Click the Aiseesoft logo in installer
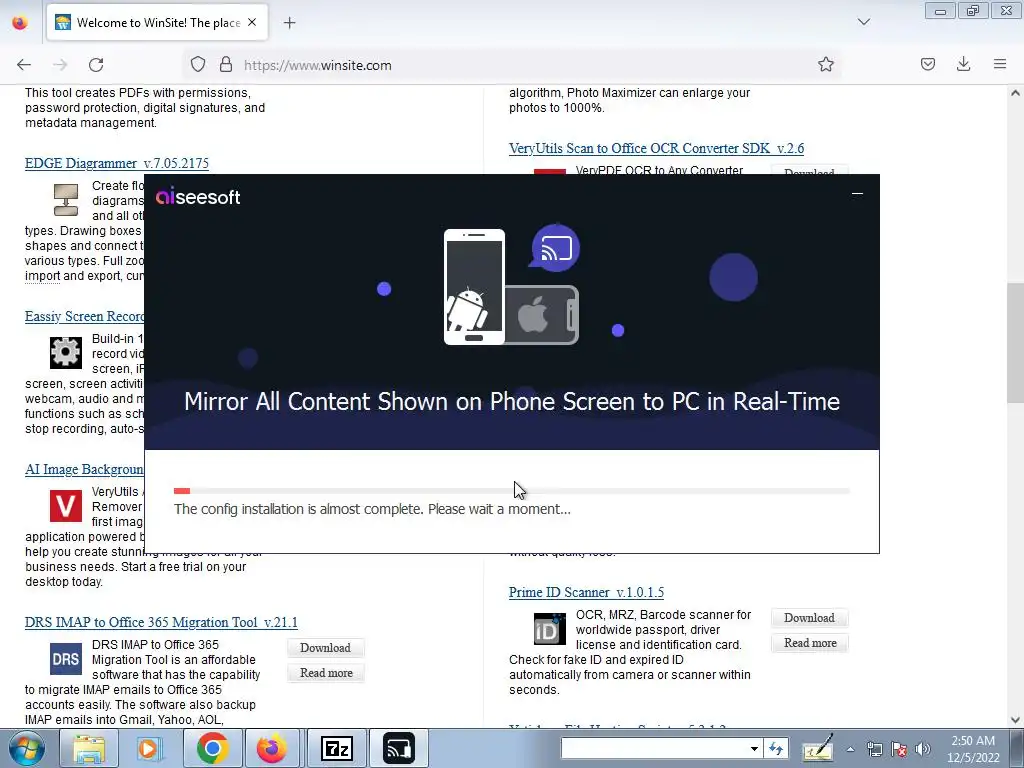1024x768 pixels. 198,196
